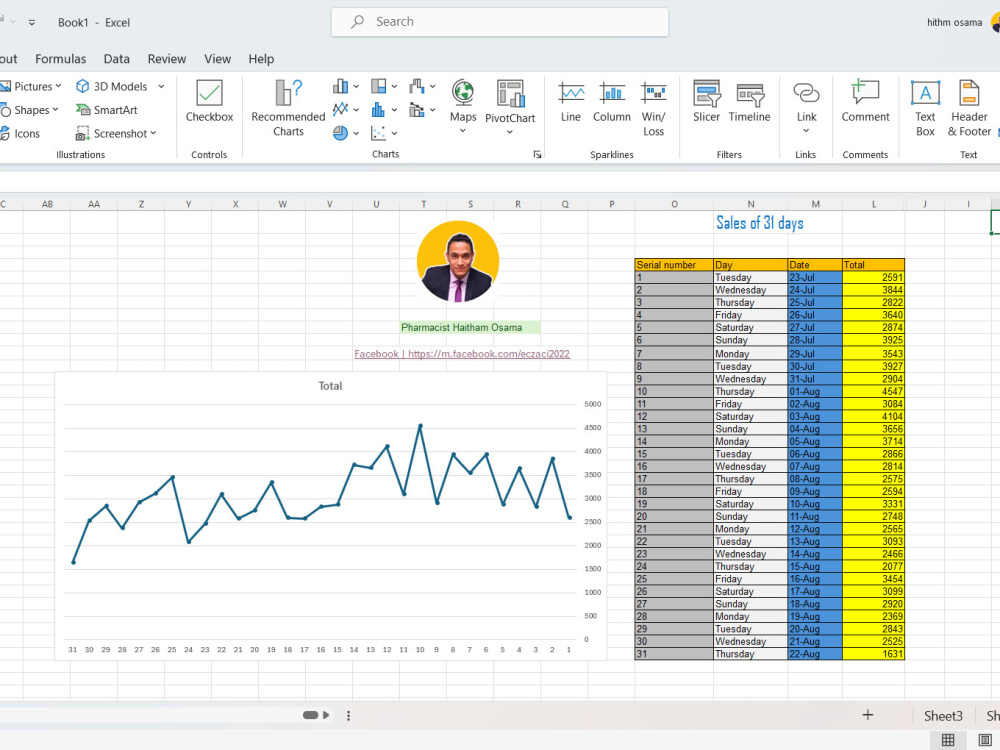Add a new sheet with plus button
Viewport: 1000px width, 750px height.
click(x=867, y=715)
